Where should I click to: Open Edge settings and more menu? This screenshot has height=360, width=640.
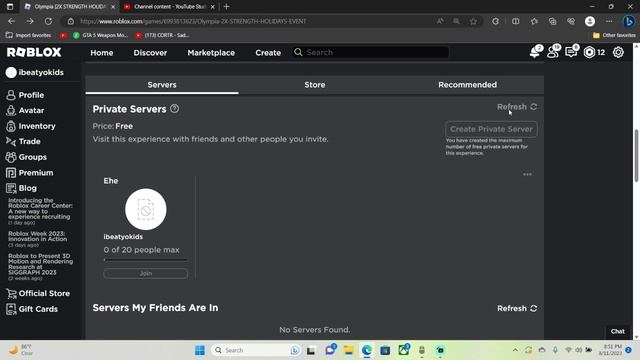pyautogui.click(x=609, y=21)
